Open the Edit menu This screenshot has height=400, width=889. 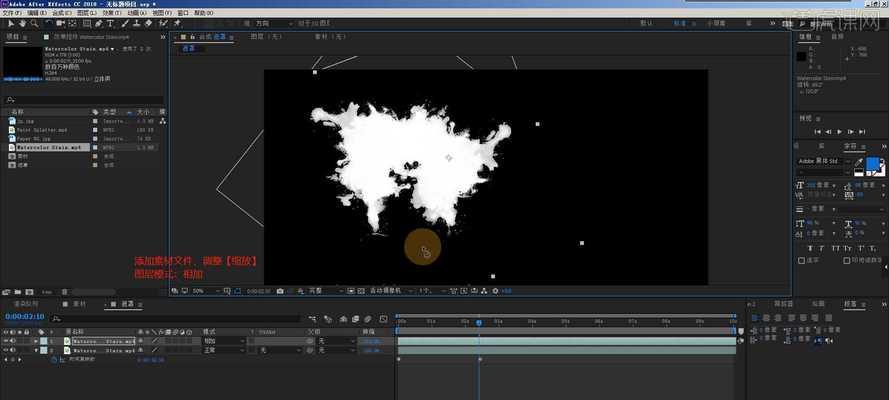tap(37, 12)
